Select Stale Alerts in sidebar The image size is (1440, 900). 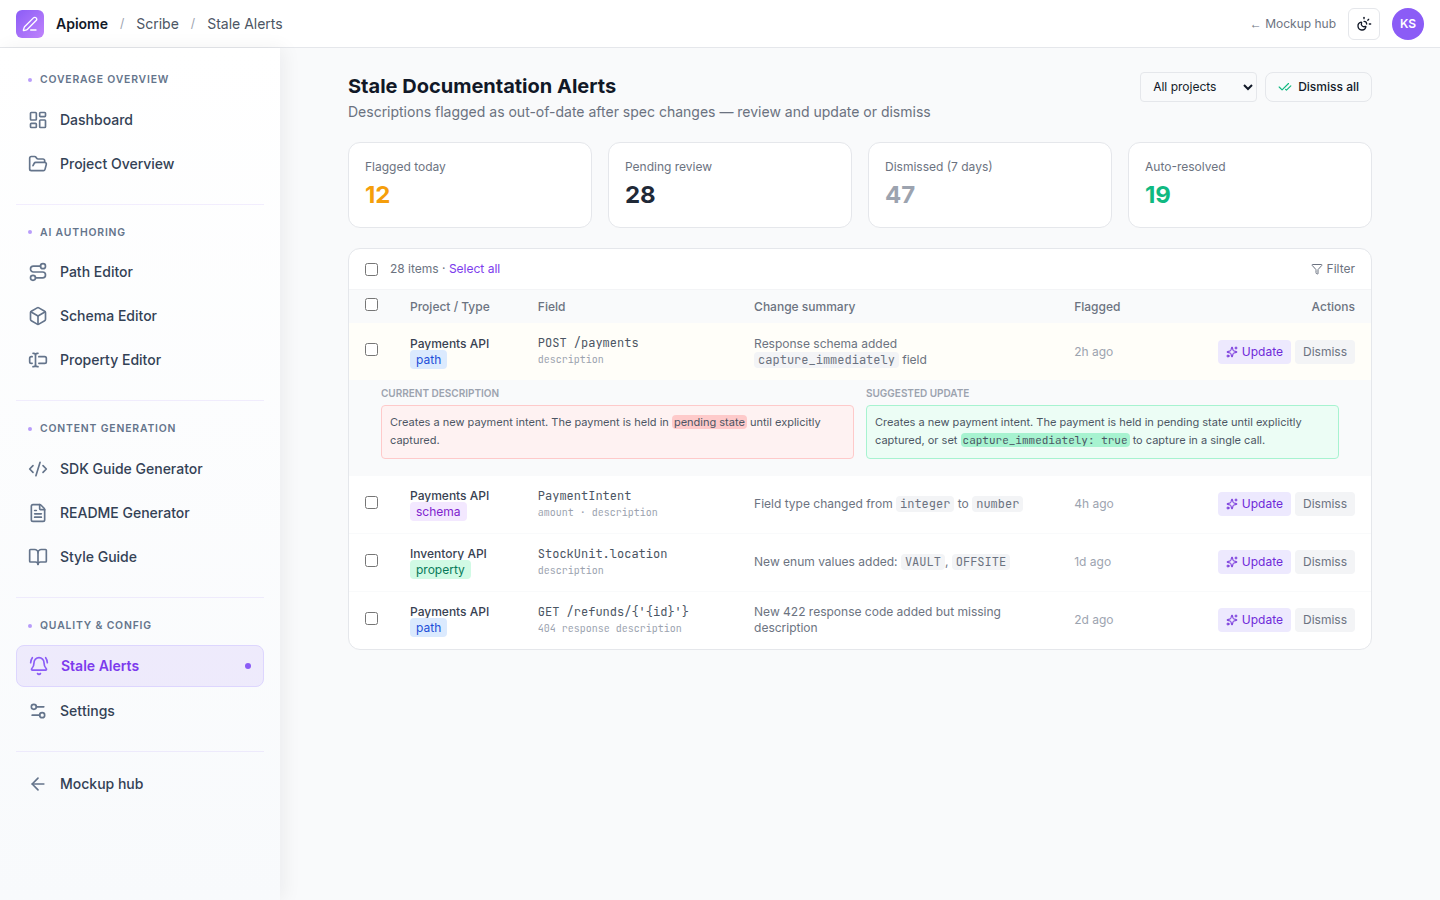pyautogui.click(x=140, y=666)
